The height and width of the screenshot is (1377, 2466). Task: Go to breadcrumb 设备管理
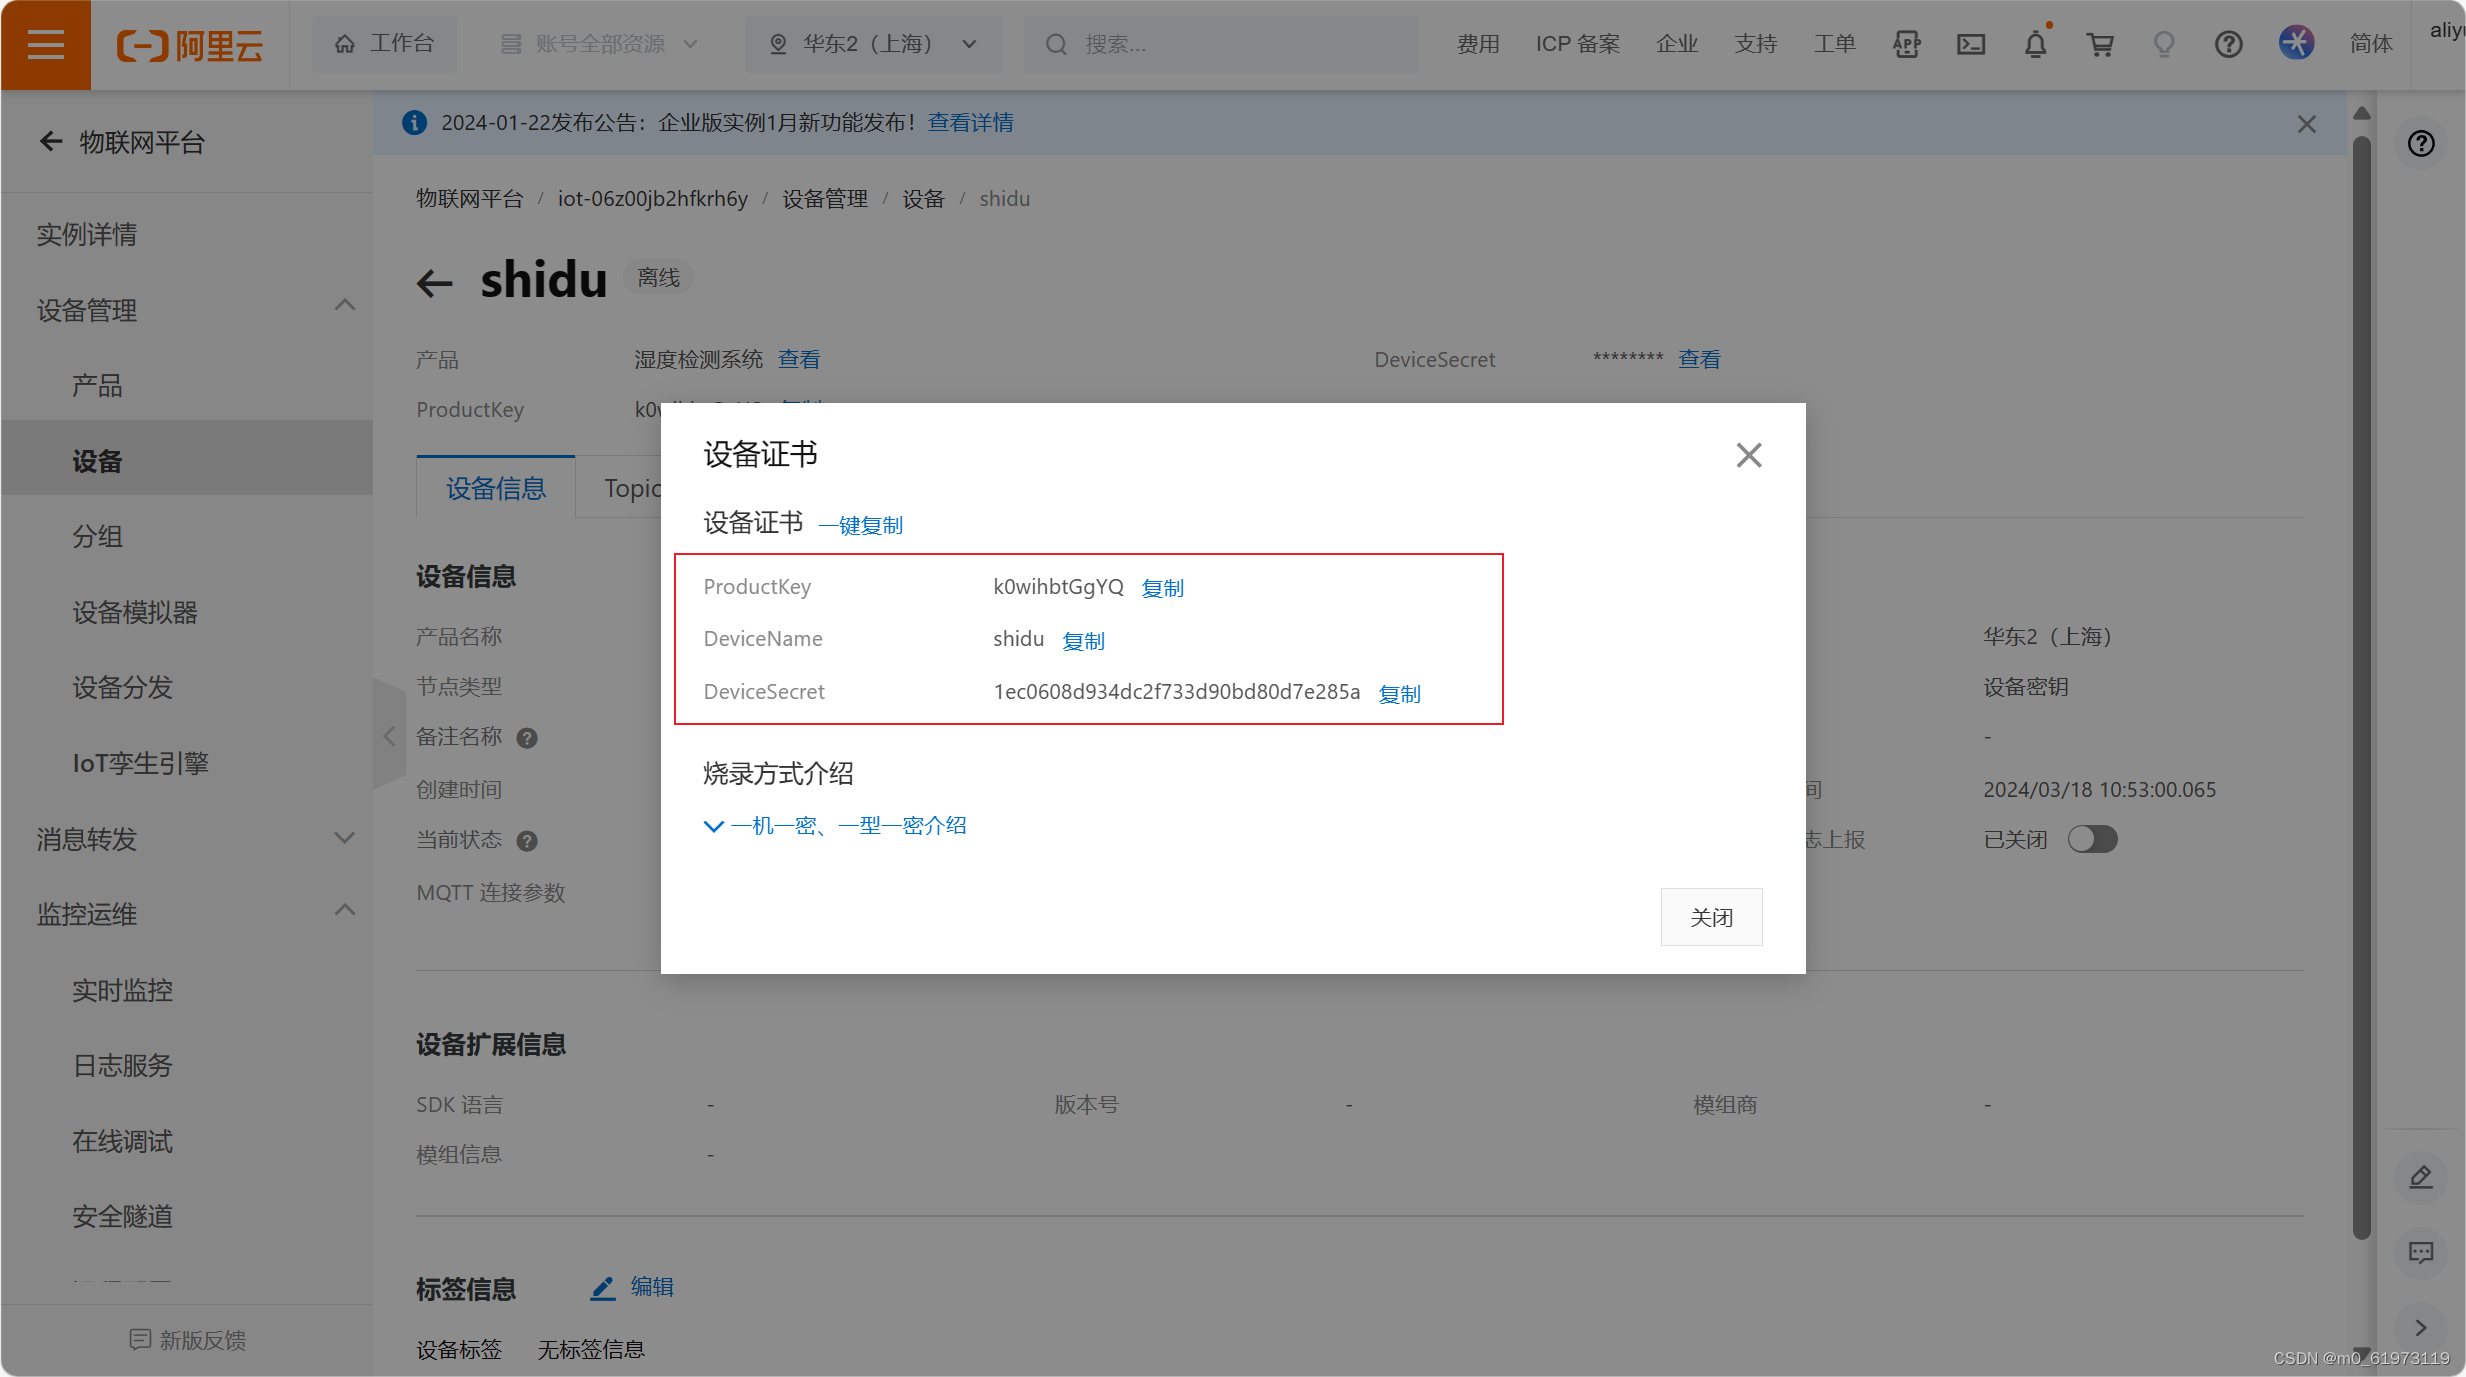click(x=825, y=199)
